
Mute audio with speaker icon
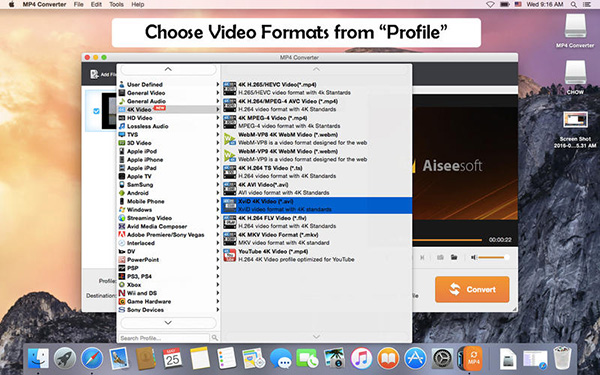coord(473,258)
